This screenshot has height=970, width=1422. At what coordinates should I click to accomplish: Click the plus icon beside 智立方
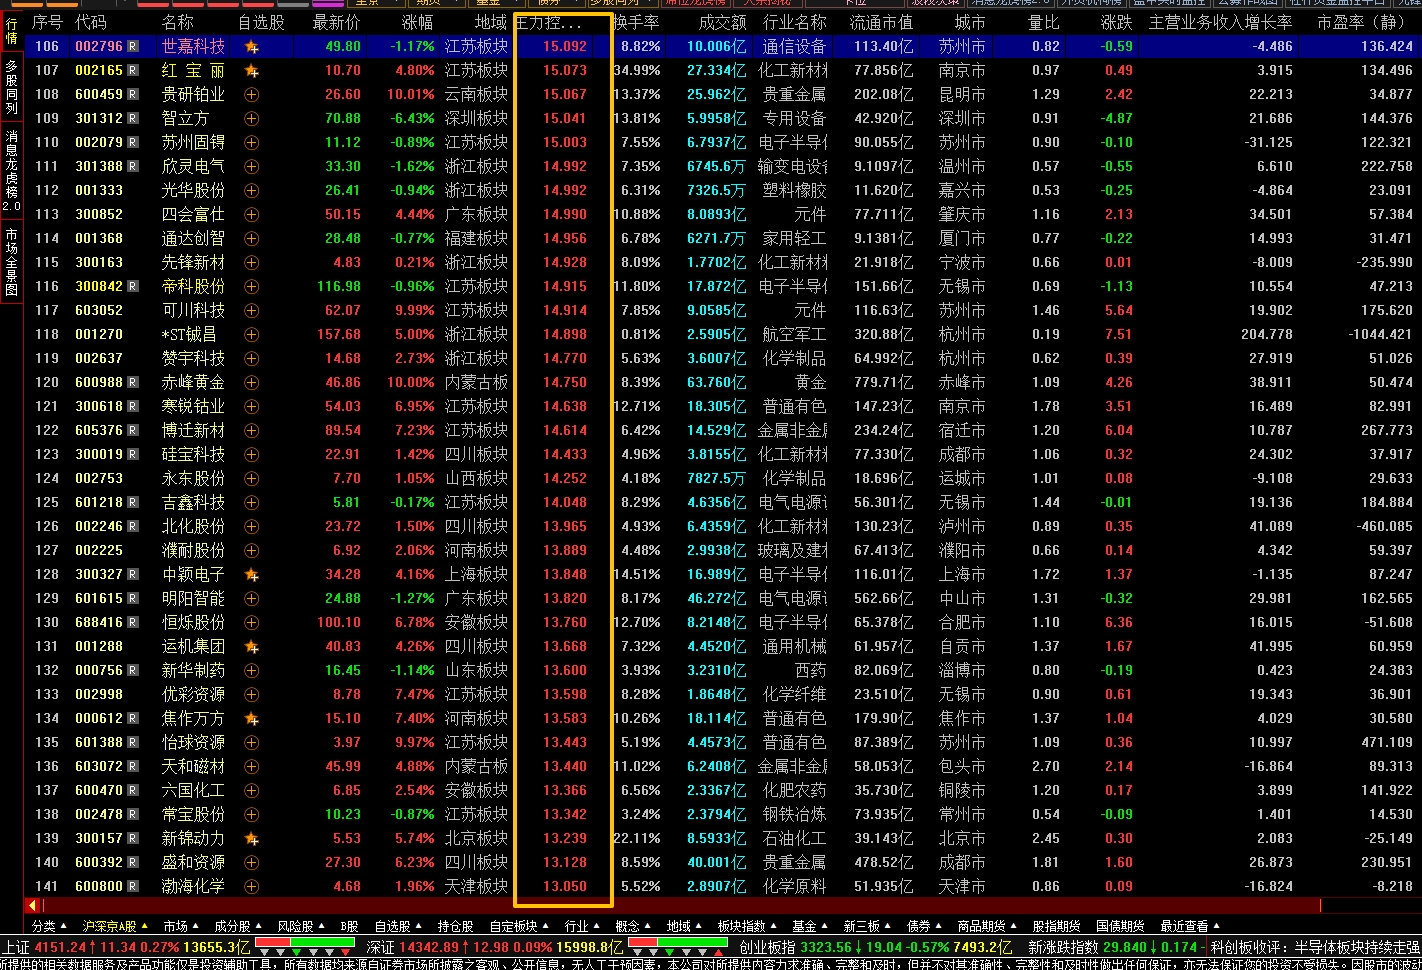click(x=251, y=118)
